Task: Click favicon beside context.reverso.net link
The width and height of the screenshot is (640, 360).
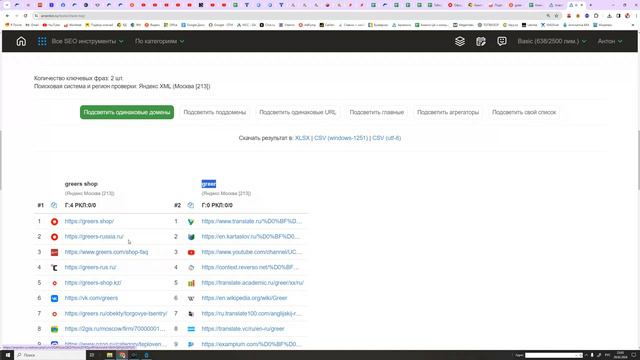Action: pos(191,268)
